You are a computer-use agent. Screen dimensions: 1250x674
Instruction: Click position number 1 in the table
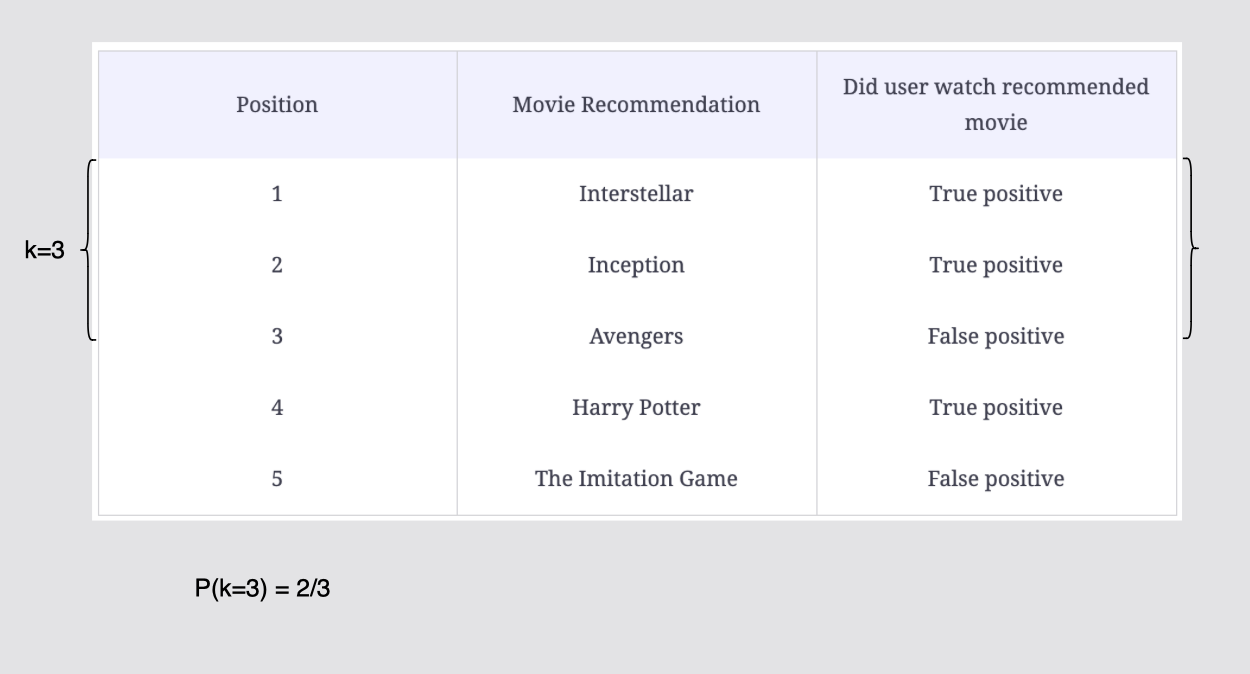tap(277, 194)
